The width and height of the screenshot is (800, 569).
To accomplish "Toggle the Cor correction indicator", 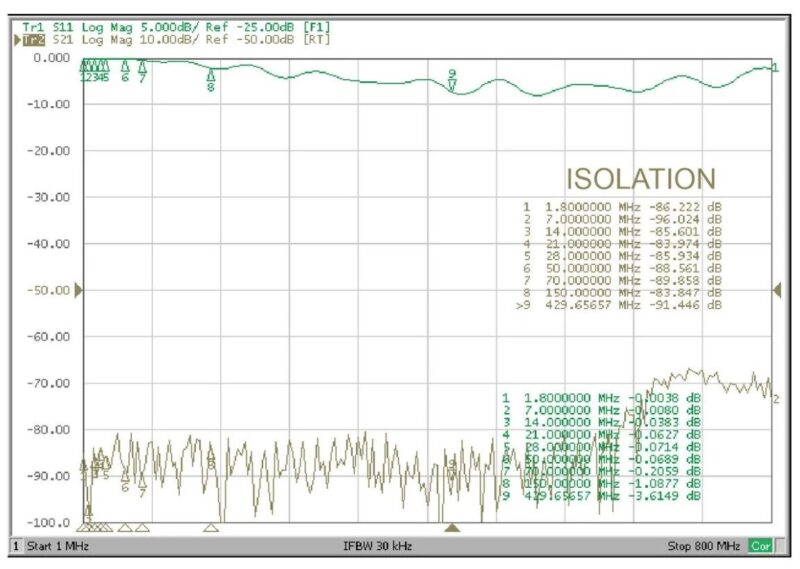I will coord(761,547).
